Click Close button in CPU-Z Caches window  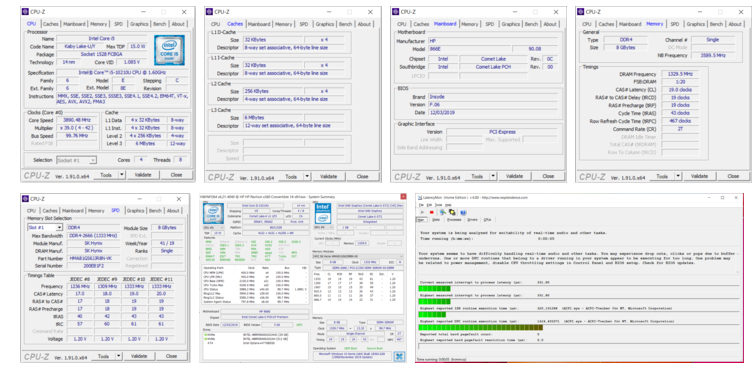[362, 177]
